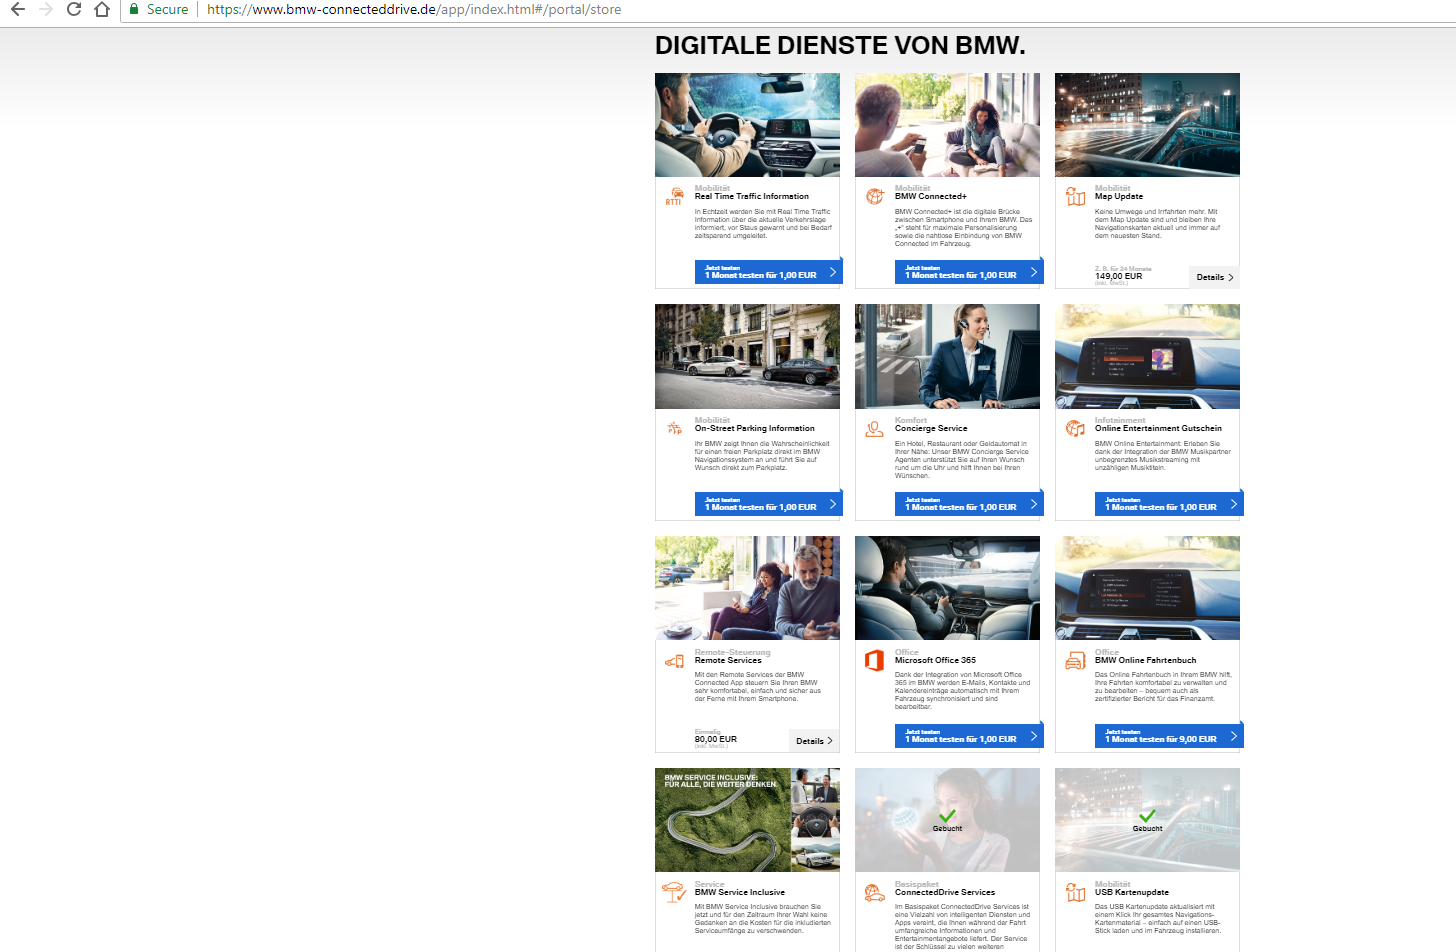Click the BMW Online Fahrtenbuch car icon
1456x952 pixels.
point(1075,661)
